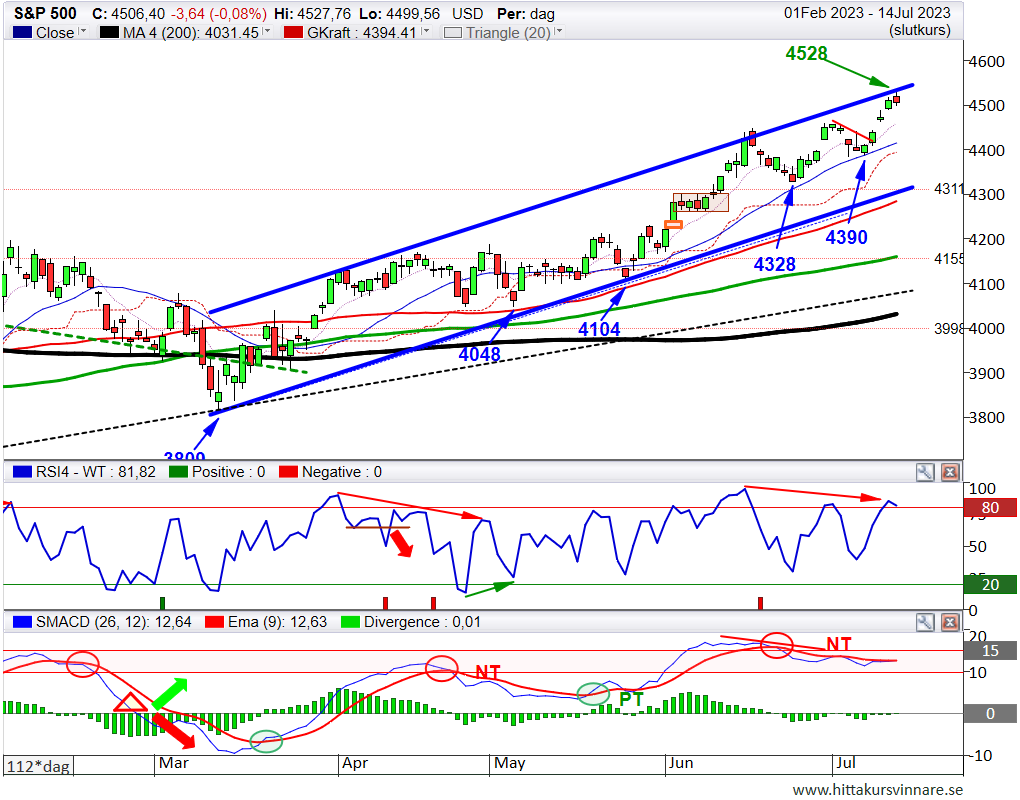Click the green PT label in SMACD panel
1020x800 pixels.
click(632, 700)
